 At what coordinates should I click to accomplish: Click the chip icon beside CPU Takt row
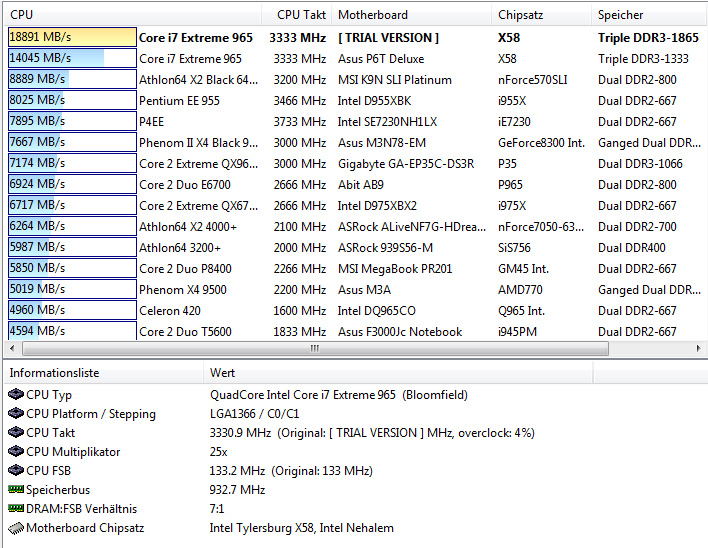click(x=16, y=432)
